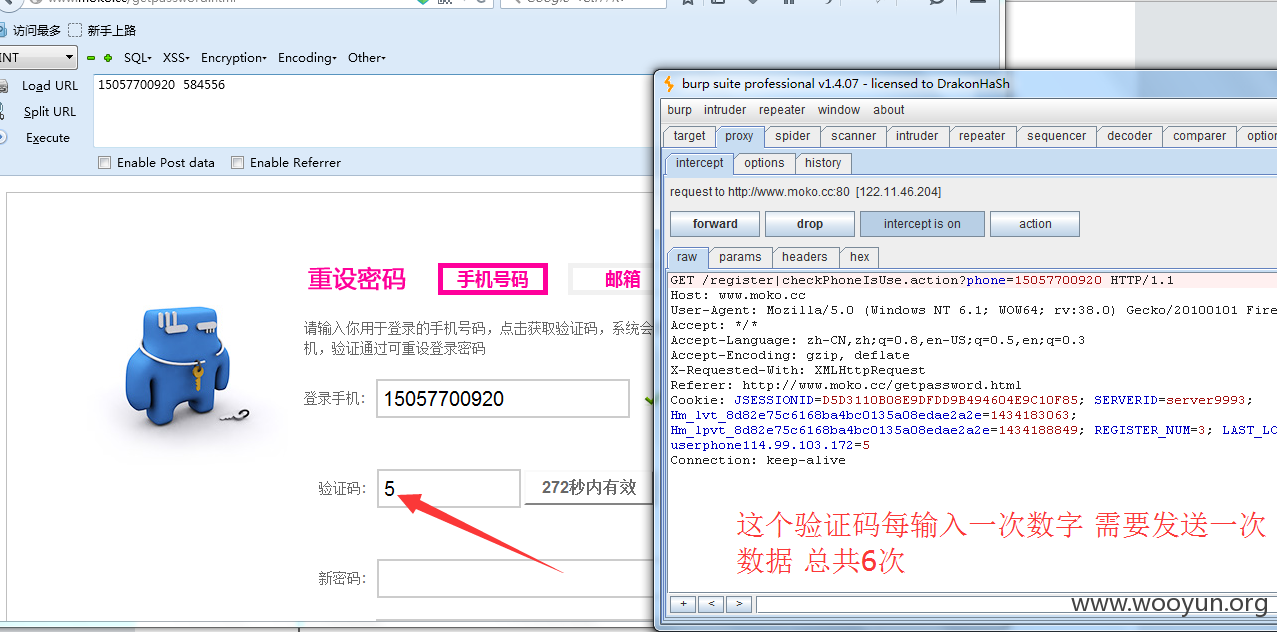Screen dimensions: 1277x632
Task: Click the 'X-Requested-With: XMLHttpRequest' line
Action: pos(798,371)
